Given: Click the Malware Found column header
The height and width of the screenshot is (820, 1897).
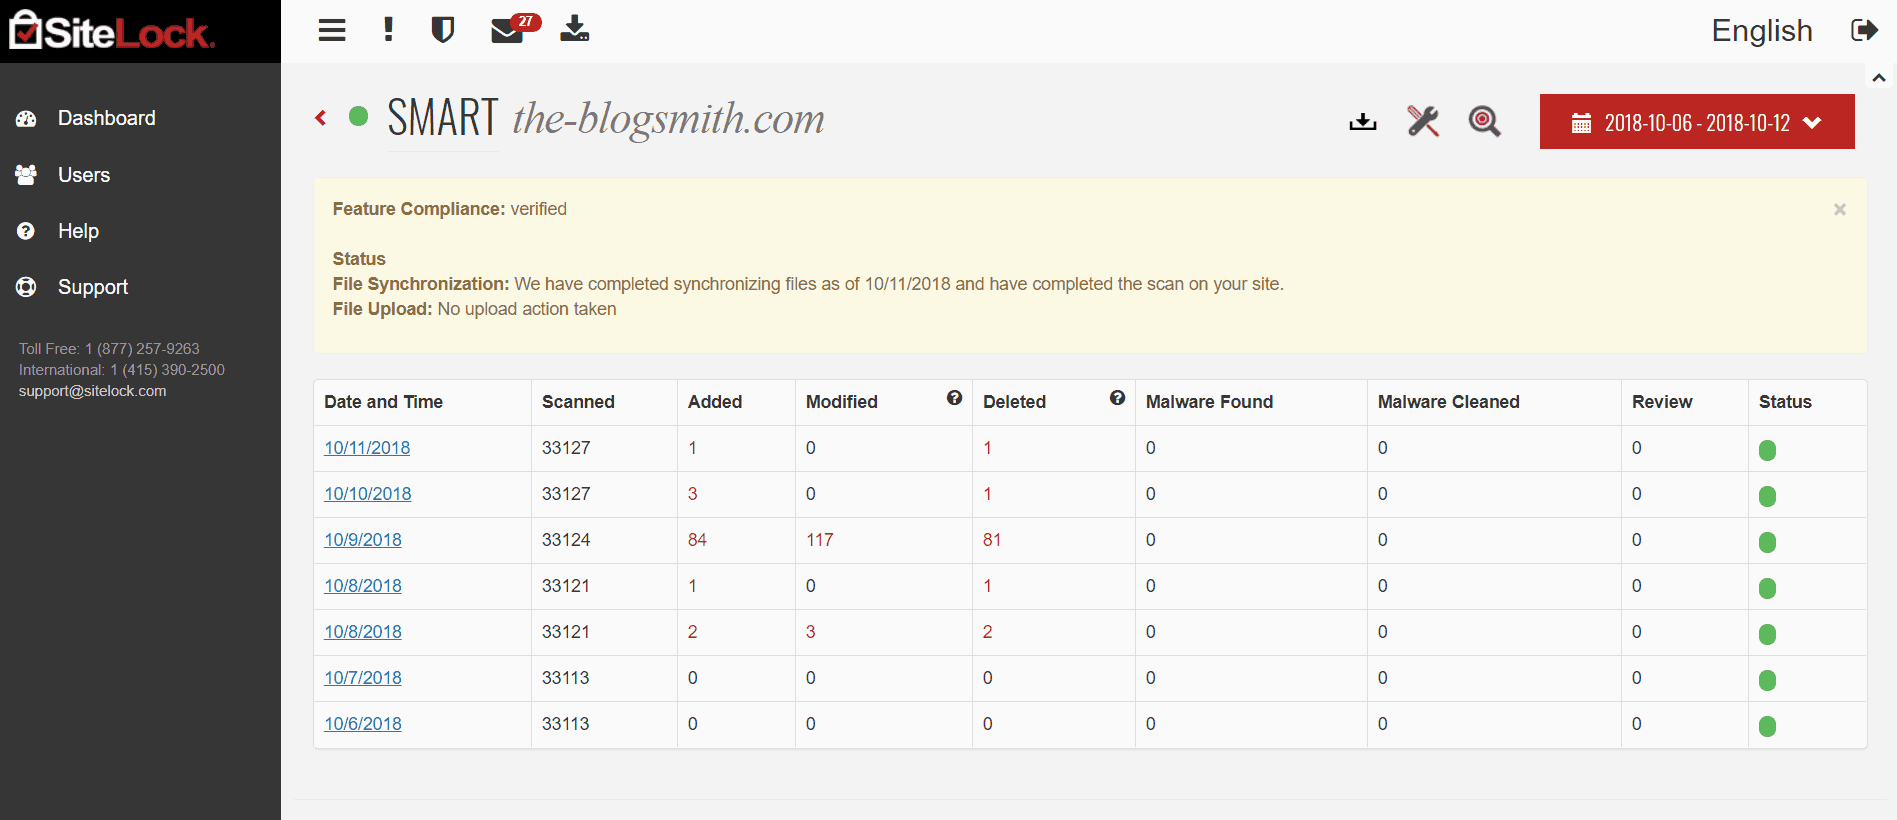Looking at the screenshot, I should (1209, 402).
